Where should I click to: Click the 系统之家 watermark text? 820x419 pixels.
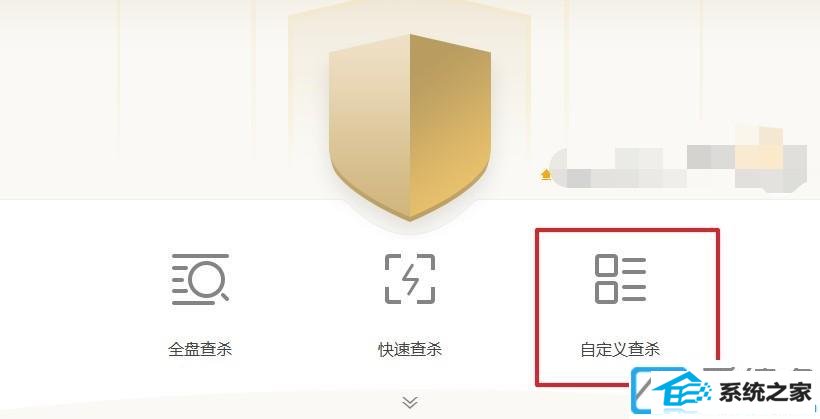(x=765, y=392)
